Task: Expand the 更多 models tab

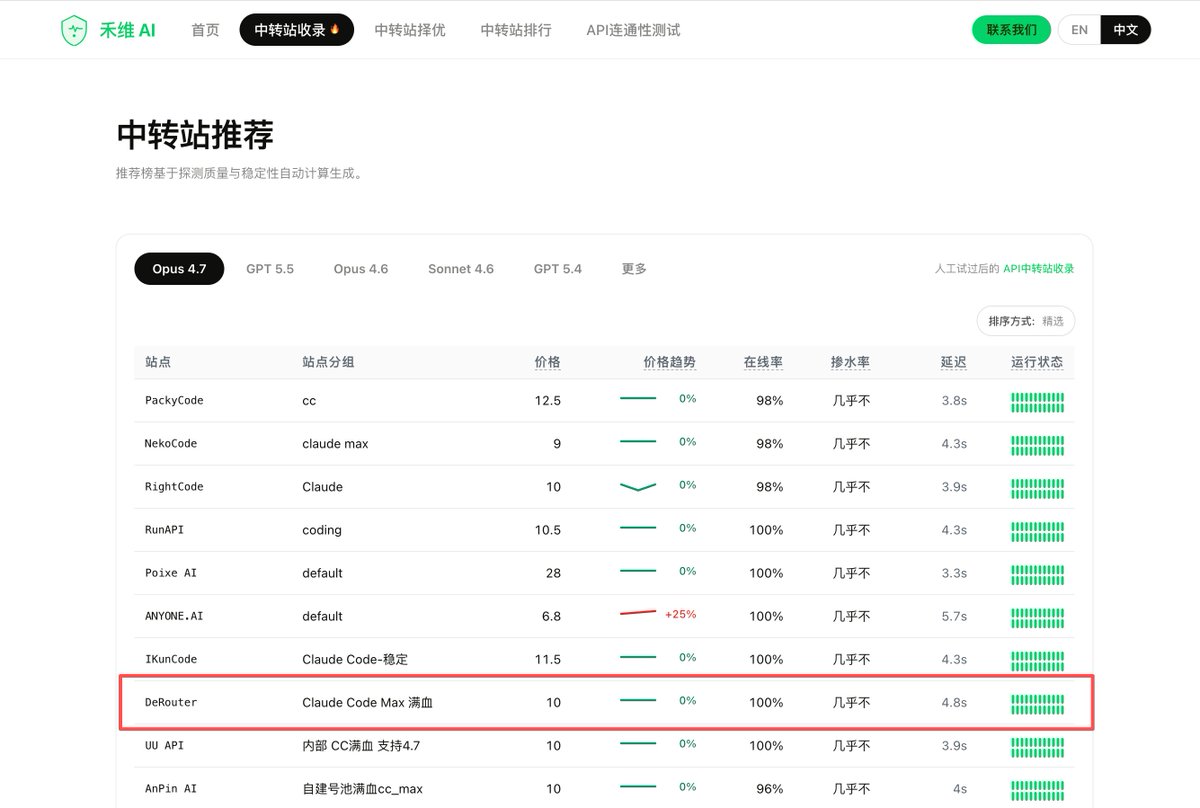Action: click(634, 269)
